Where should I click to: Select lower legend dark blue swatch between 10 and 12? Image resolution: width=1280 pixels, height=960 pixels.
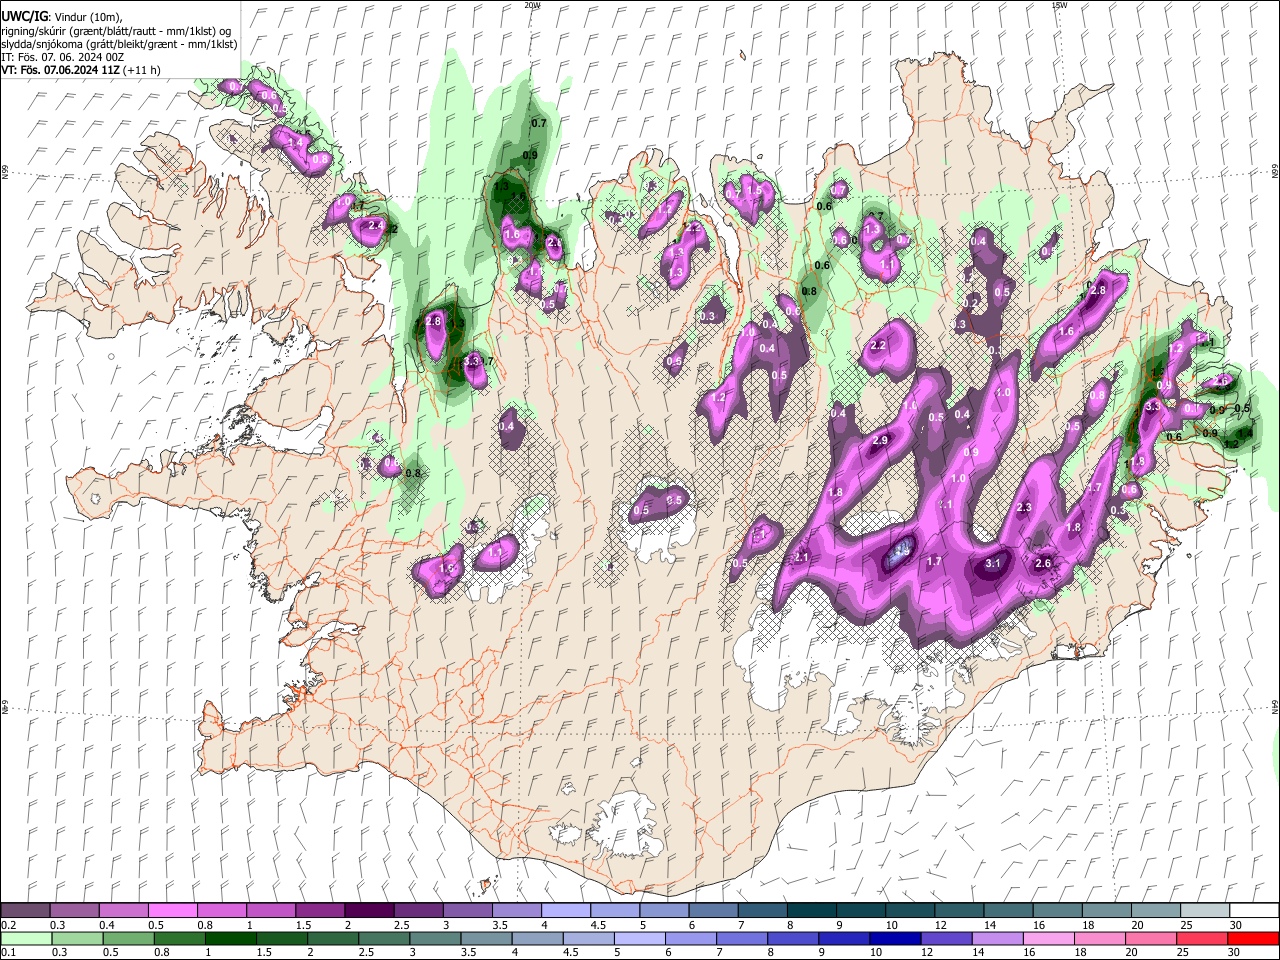(x=897, y=938)
